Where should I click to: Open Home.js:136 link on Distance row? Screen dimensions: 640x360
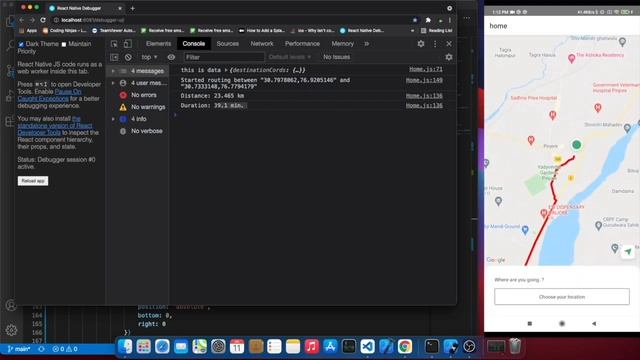pos(424,96)
